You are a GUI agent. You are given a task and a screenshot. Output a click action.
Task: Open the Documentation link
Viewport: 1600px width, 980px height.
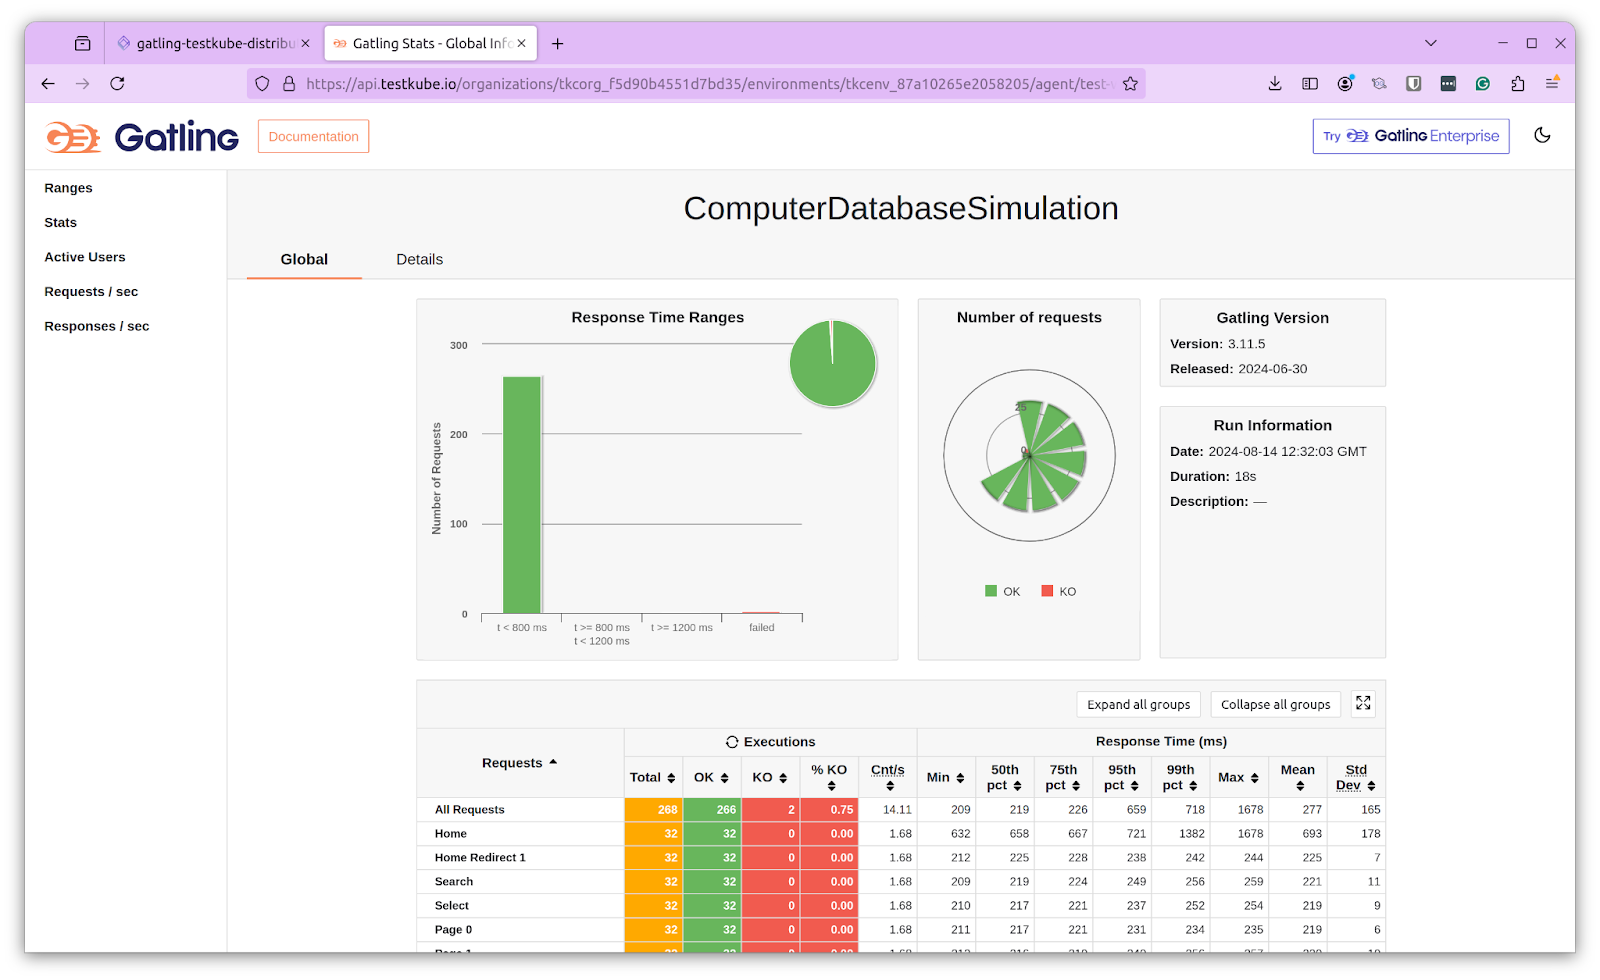(x=313, y=137)
